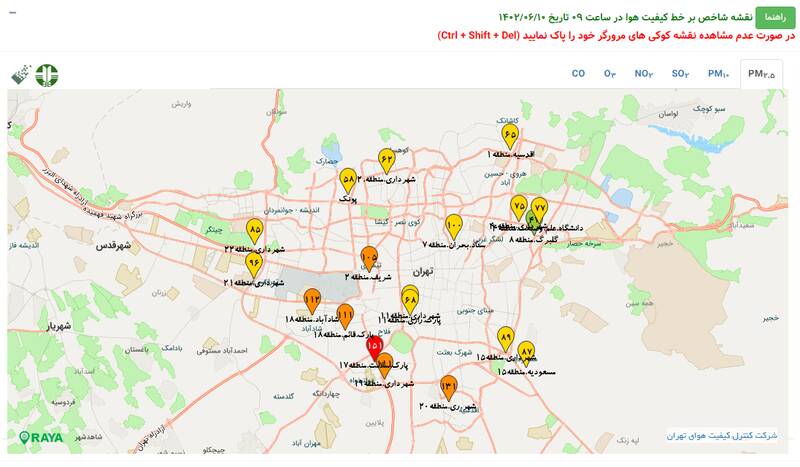Click the minimize dash at top left
The width and height of the screenshot is (800, 467).
13,13
